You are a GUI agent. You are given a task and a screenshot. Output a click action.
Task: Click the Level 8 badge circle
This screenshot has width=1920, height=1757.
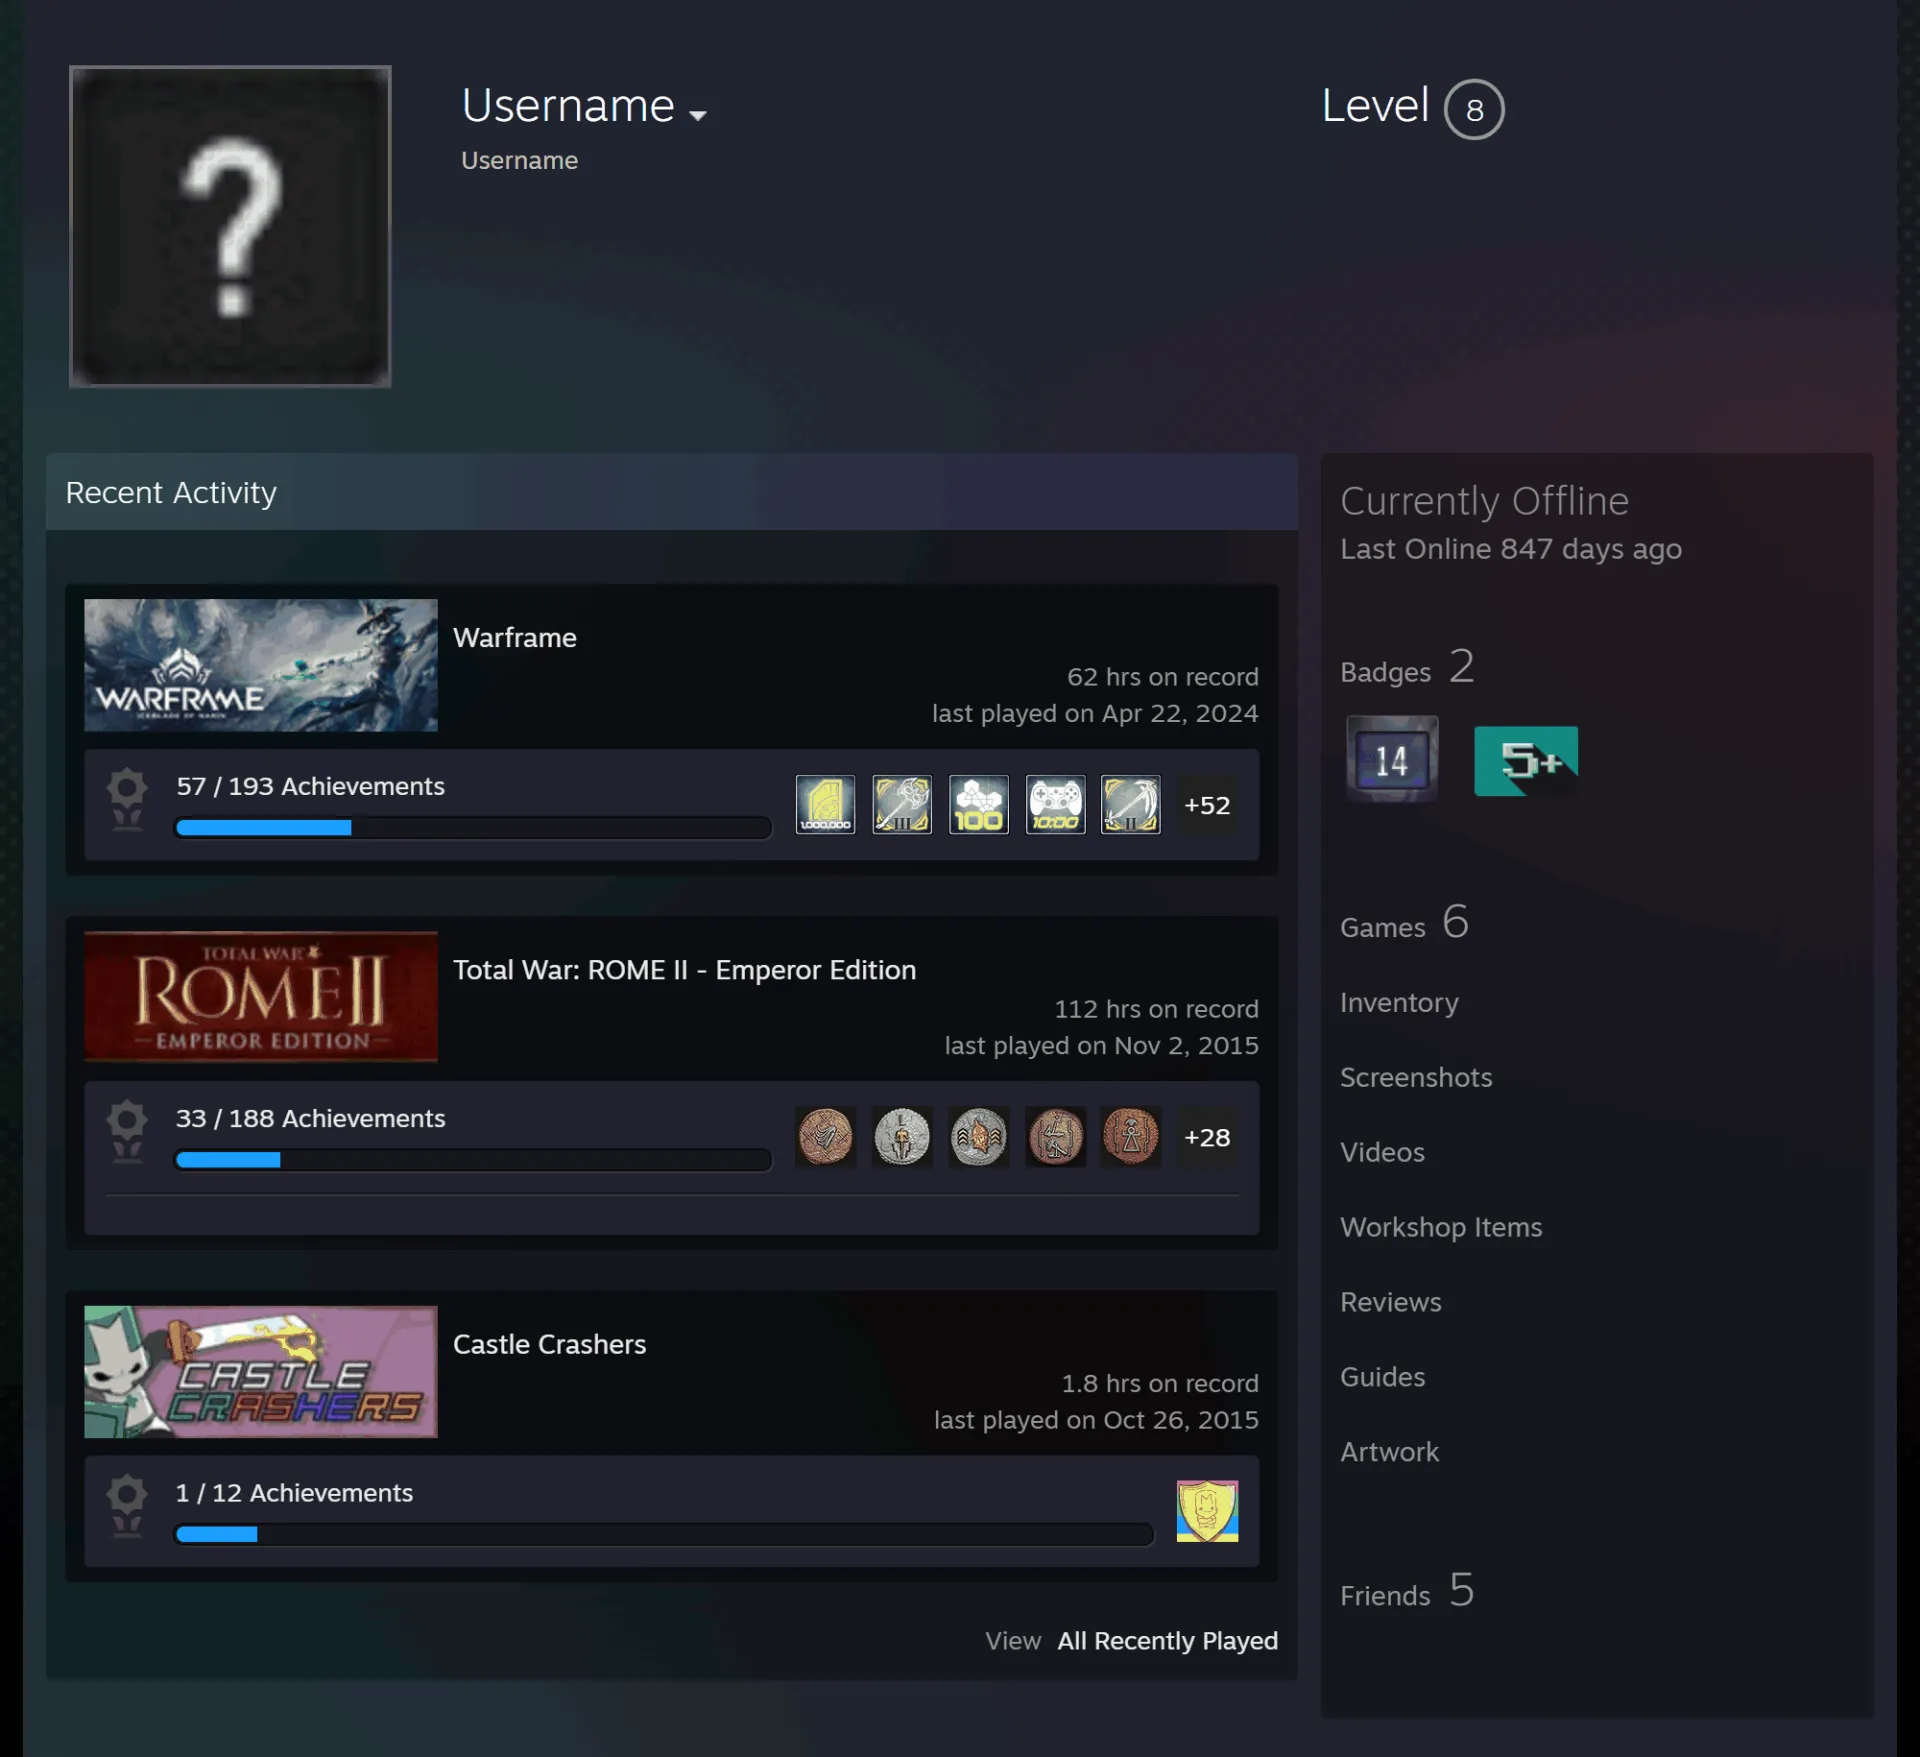[x=1474, y=109]
